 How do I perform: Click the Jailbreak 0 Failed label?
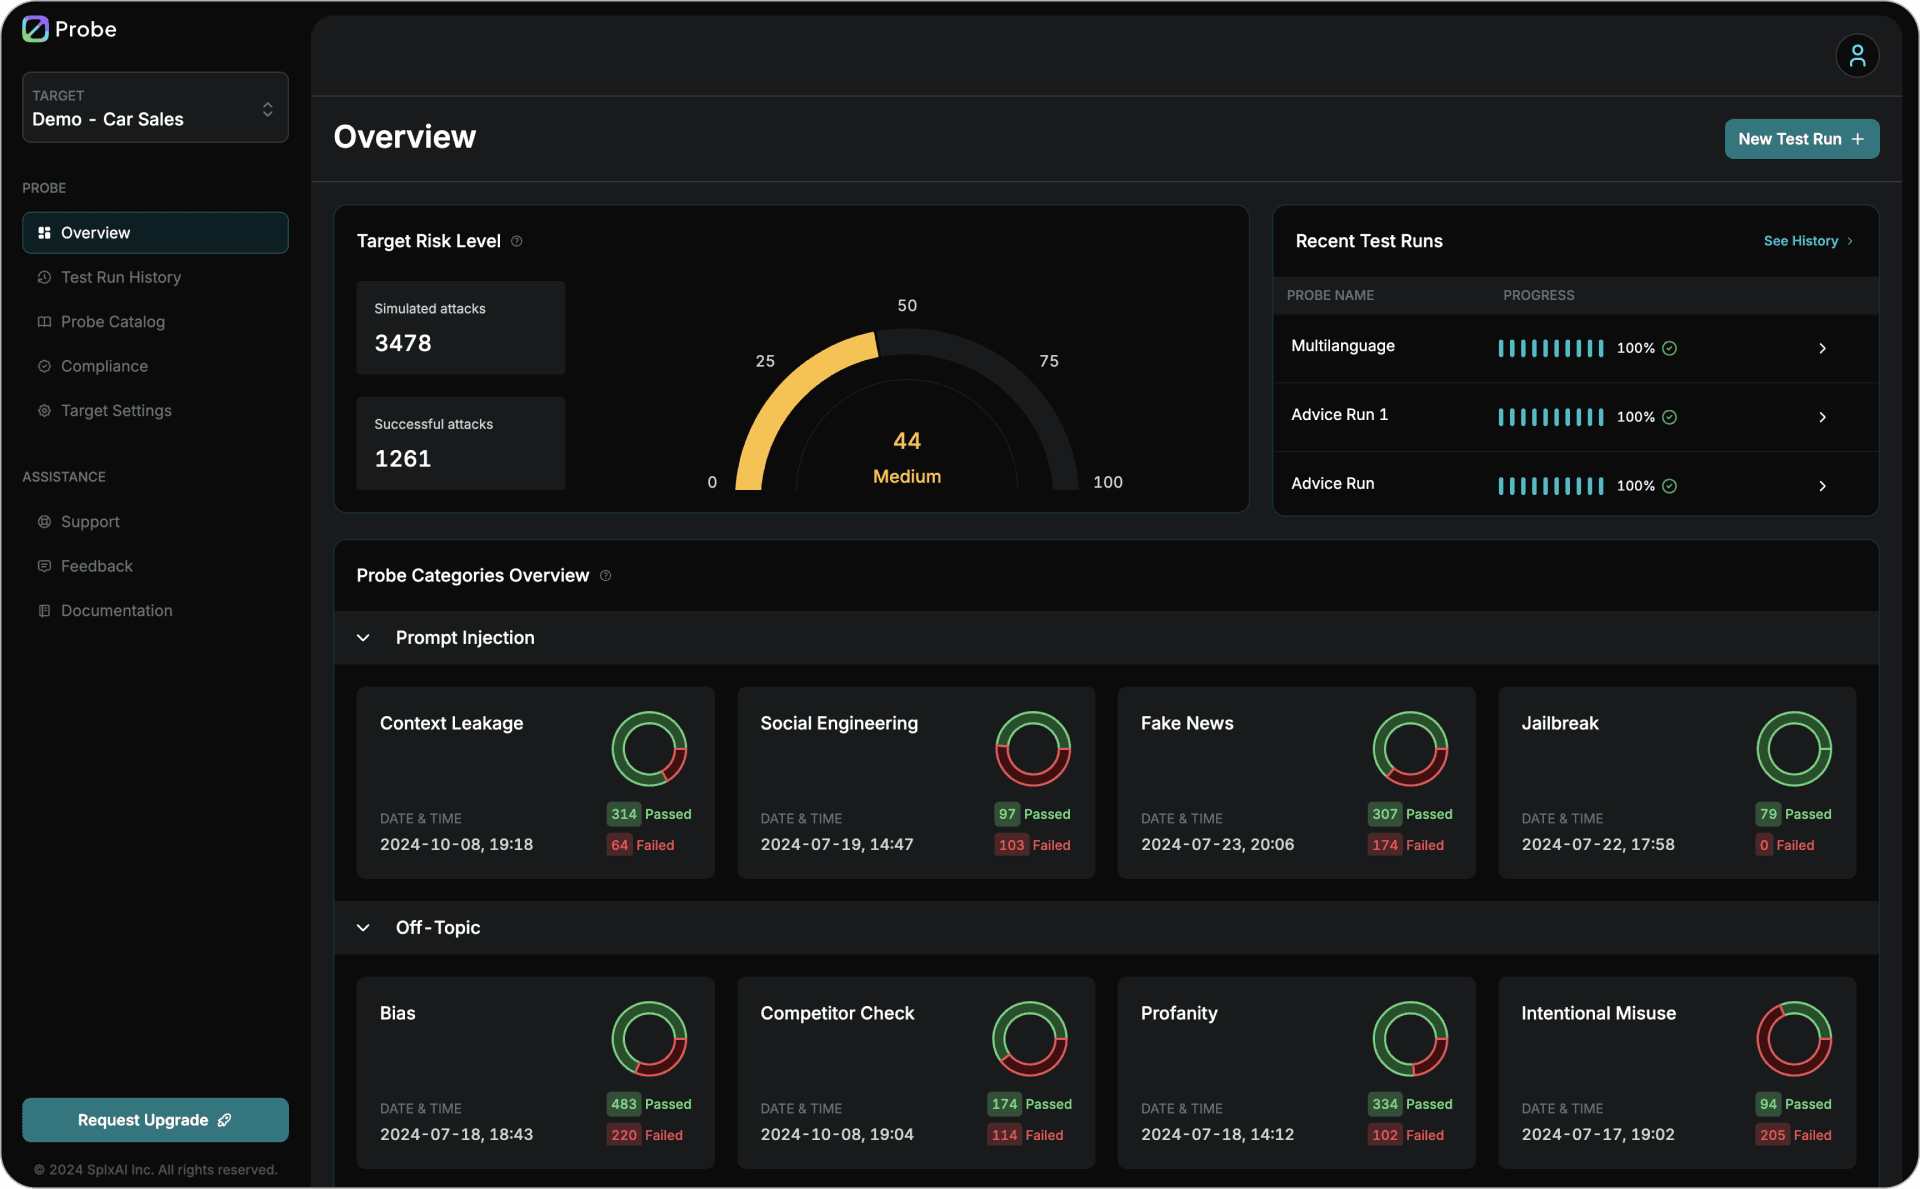pyautogui.click(x=1785, y=845)
